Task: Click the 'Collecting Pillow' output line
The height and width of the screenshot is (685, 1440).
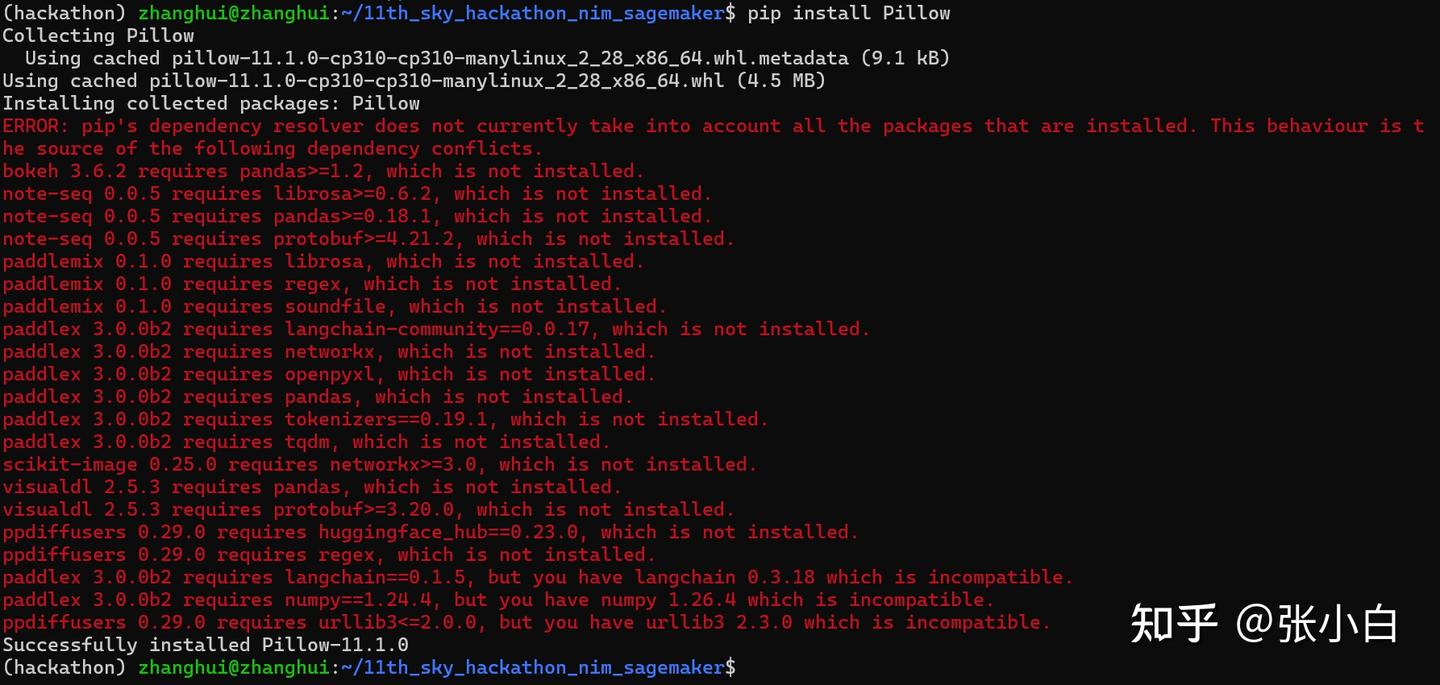Action: (x=98, y=36)
